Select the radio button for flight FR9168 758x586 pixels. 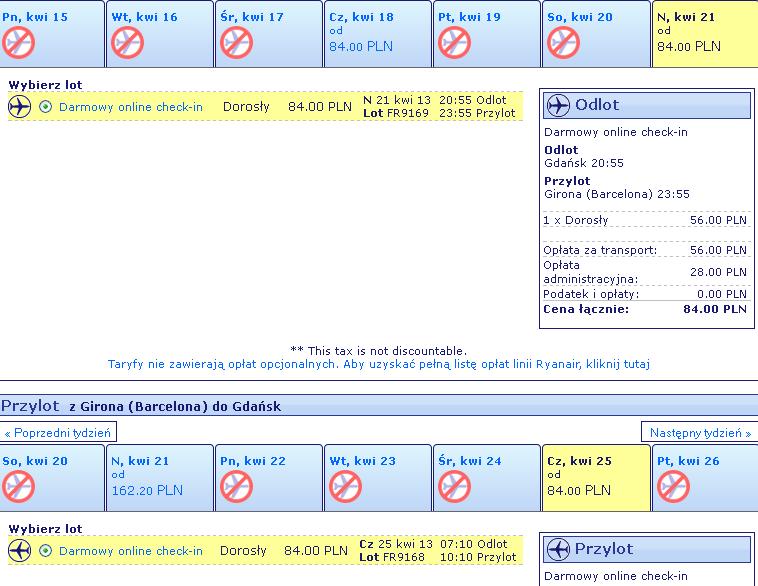pos(45,550)
